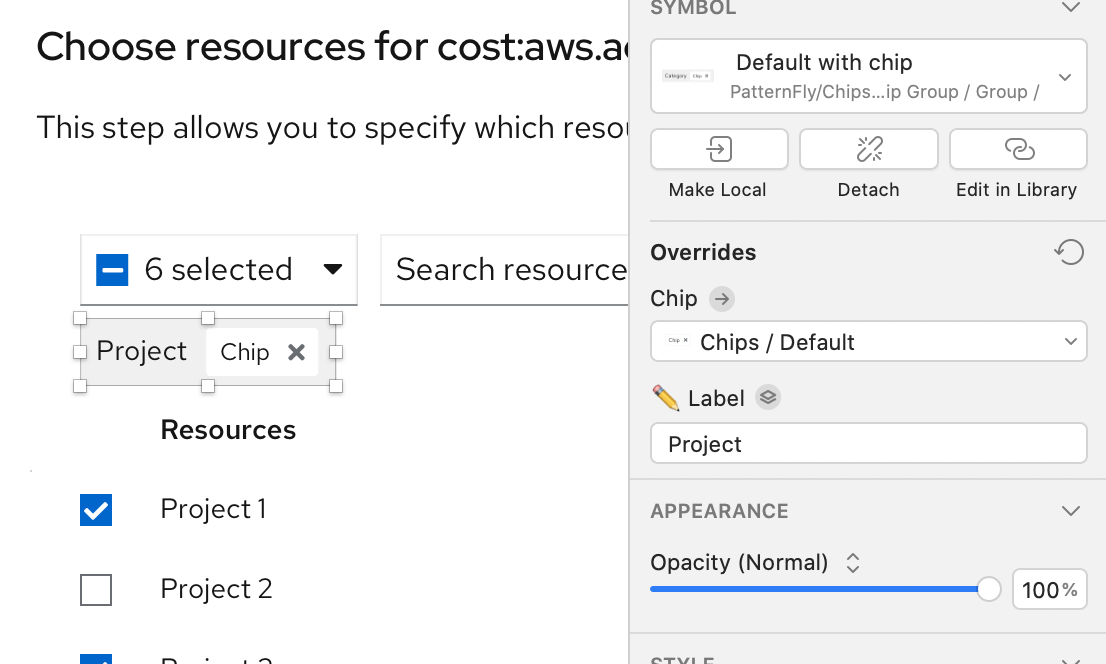Viewport: 1106px width, 664px height.
Task: Toggle the blue bulk-select checkbox in 6 selected
Action: point(112,270)
